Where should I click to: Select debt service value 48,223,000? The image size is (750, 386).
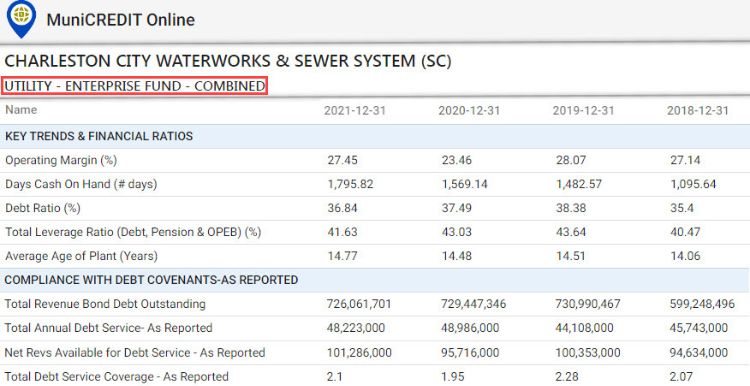point(356,328)
